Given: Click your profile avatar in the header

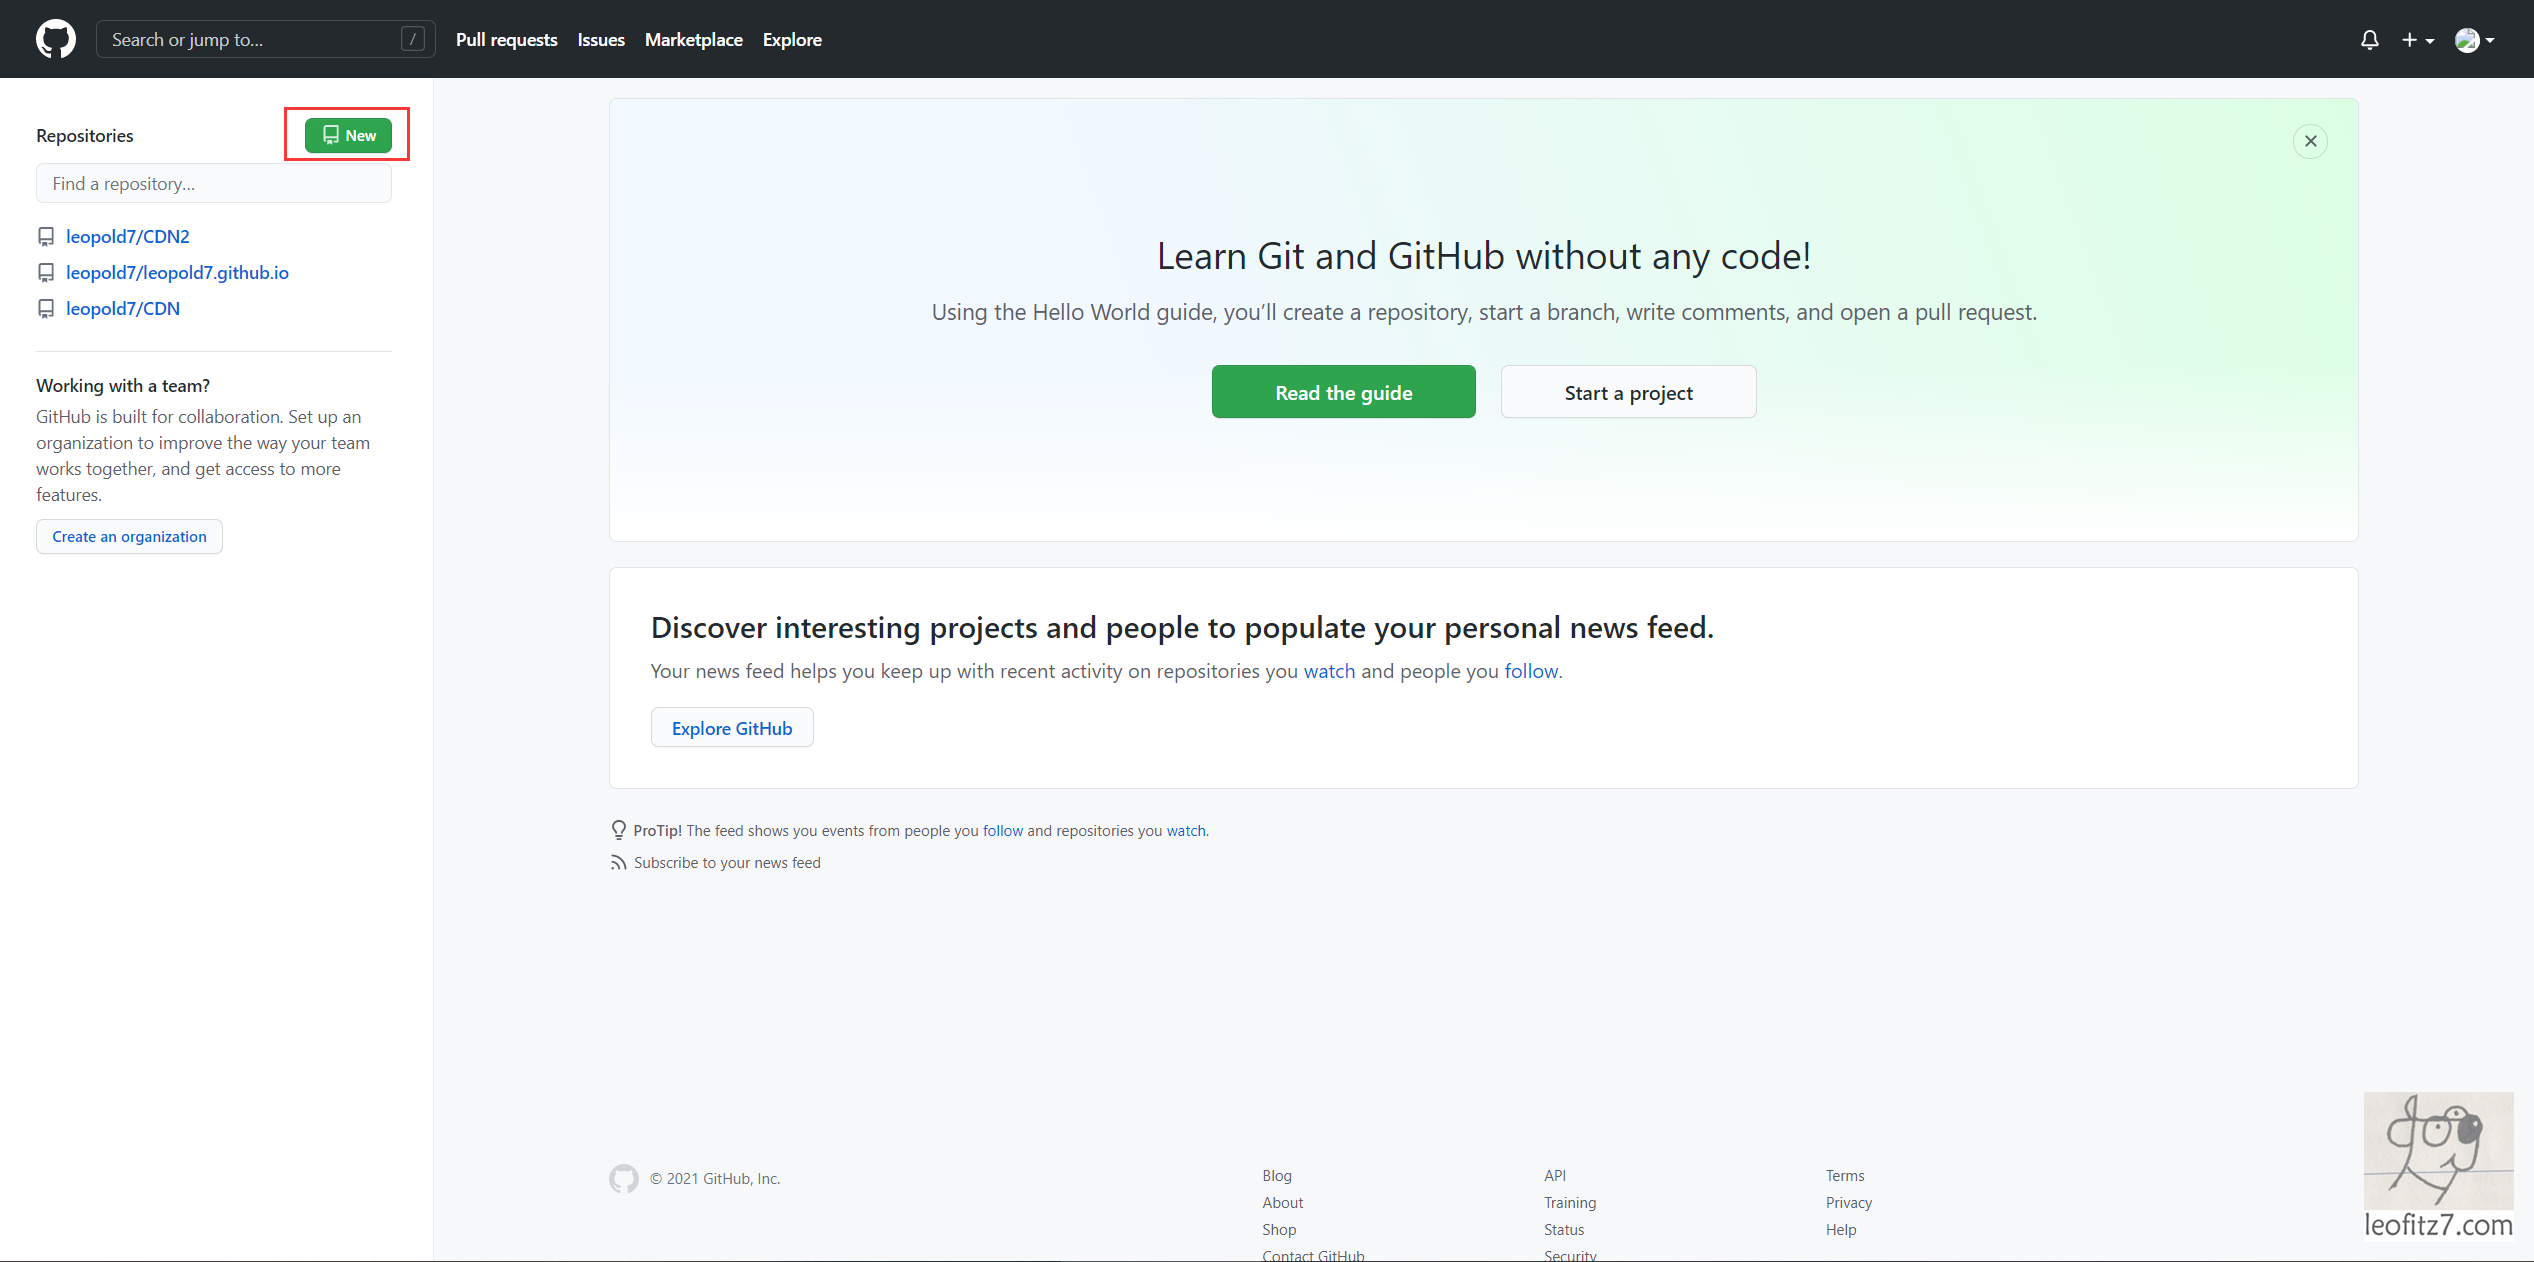Looking at the screenshot, I should point(2468,40).
